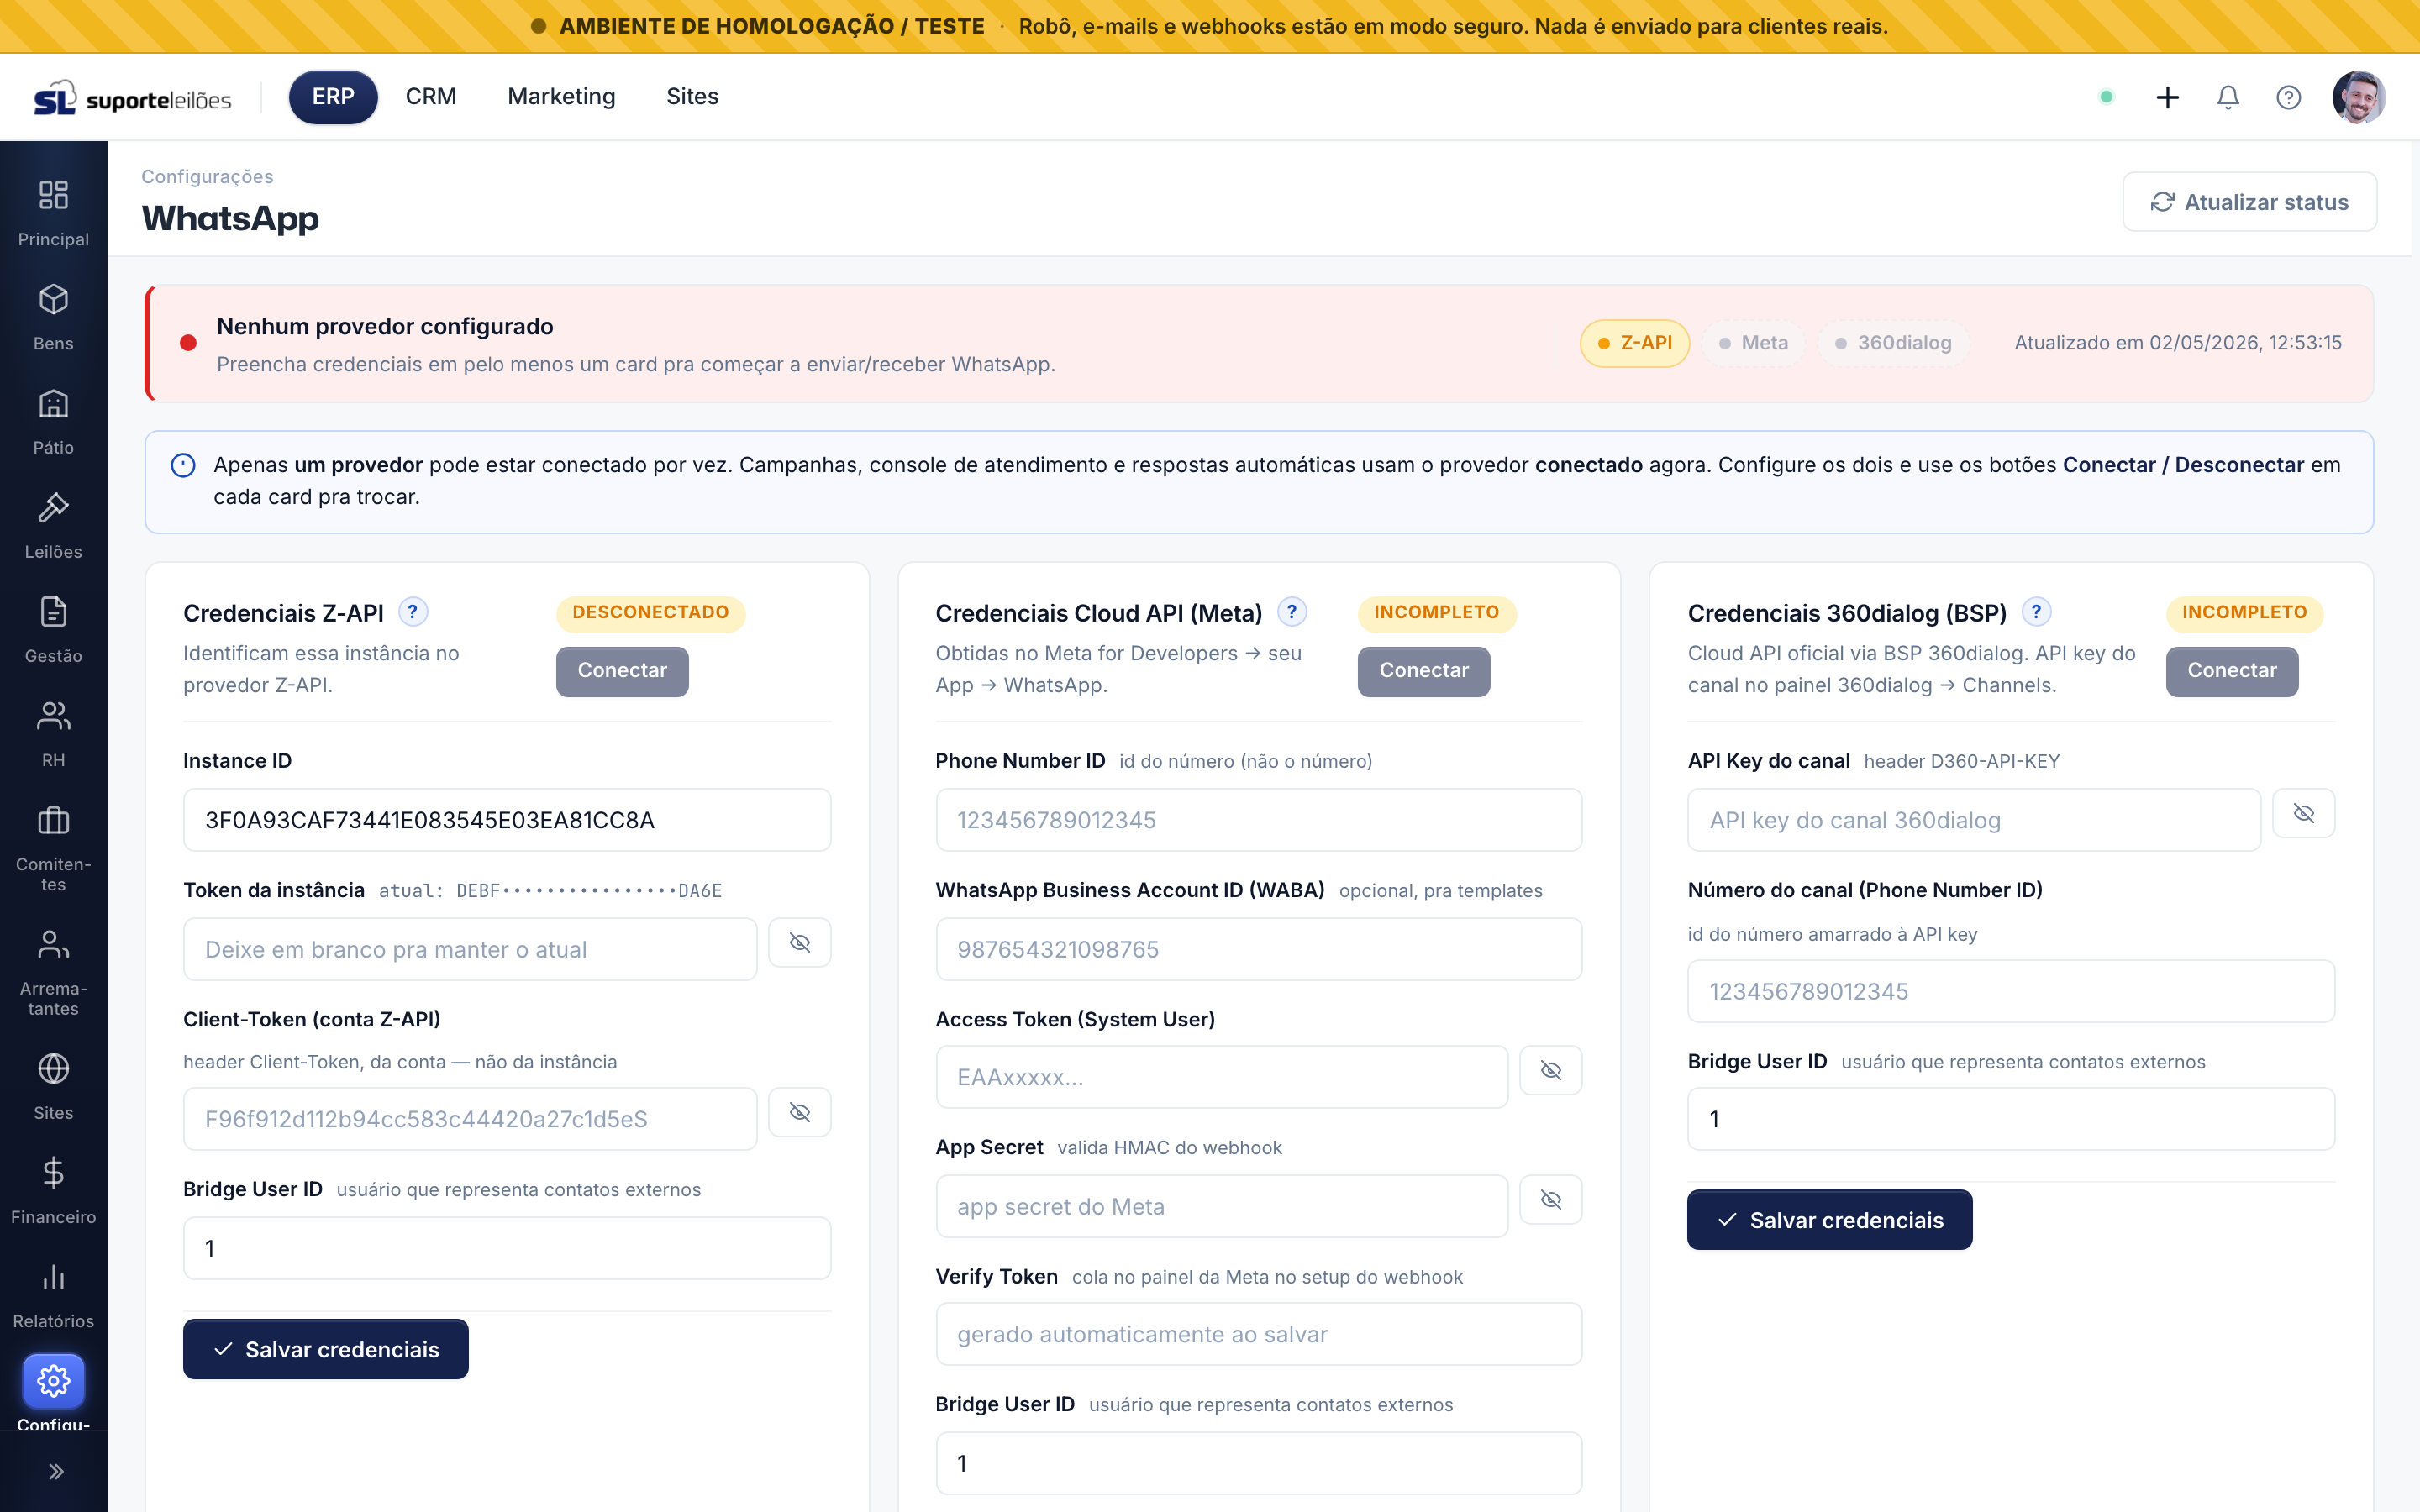Focus the Token da instância field

click(470, 949)
